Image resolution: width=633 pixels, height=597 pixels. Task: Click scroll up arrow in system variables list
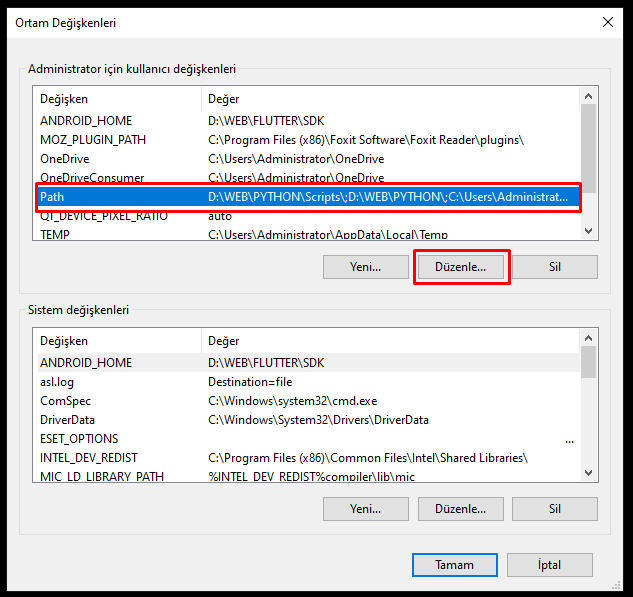click(x=589, y=341)
